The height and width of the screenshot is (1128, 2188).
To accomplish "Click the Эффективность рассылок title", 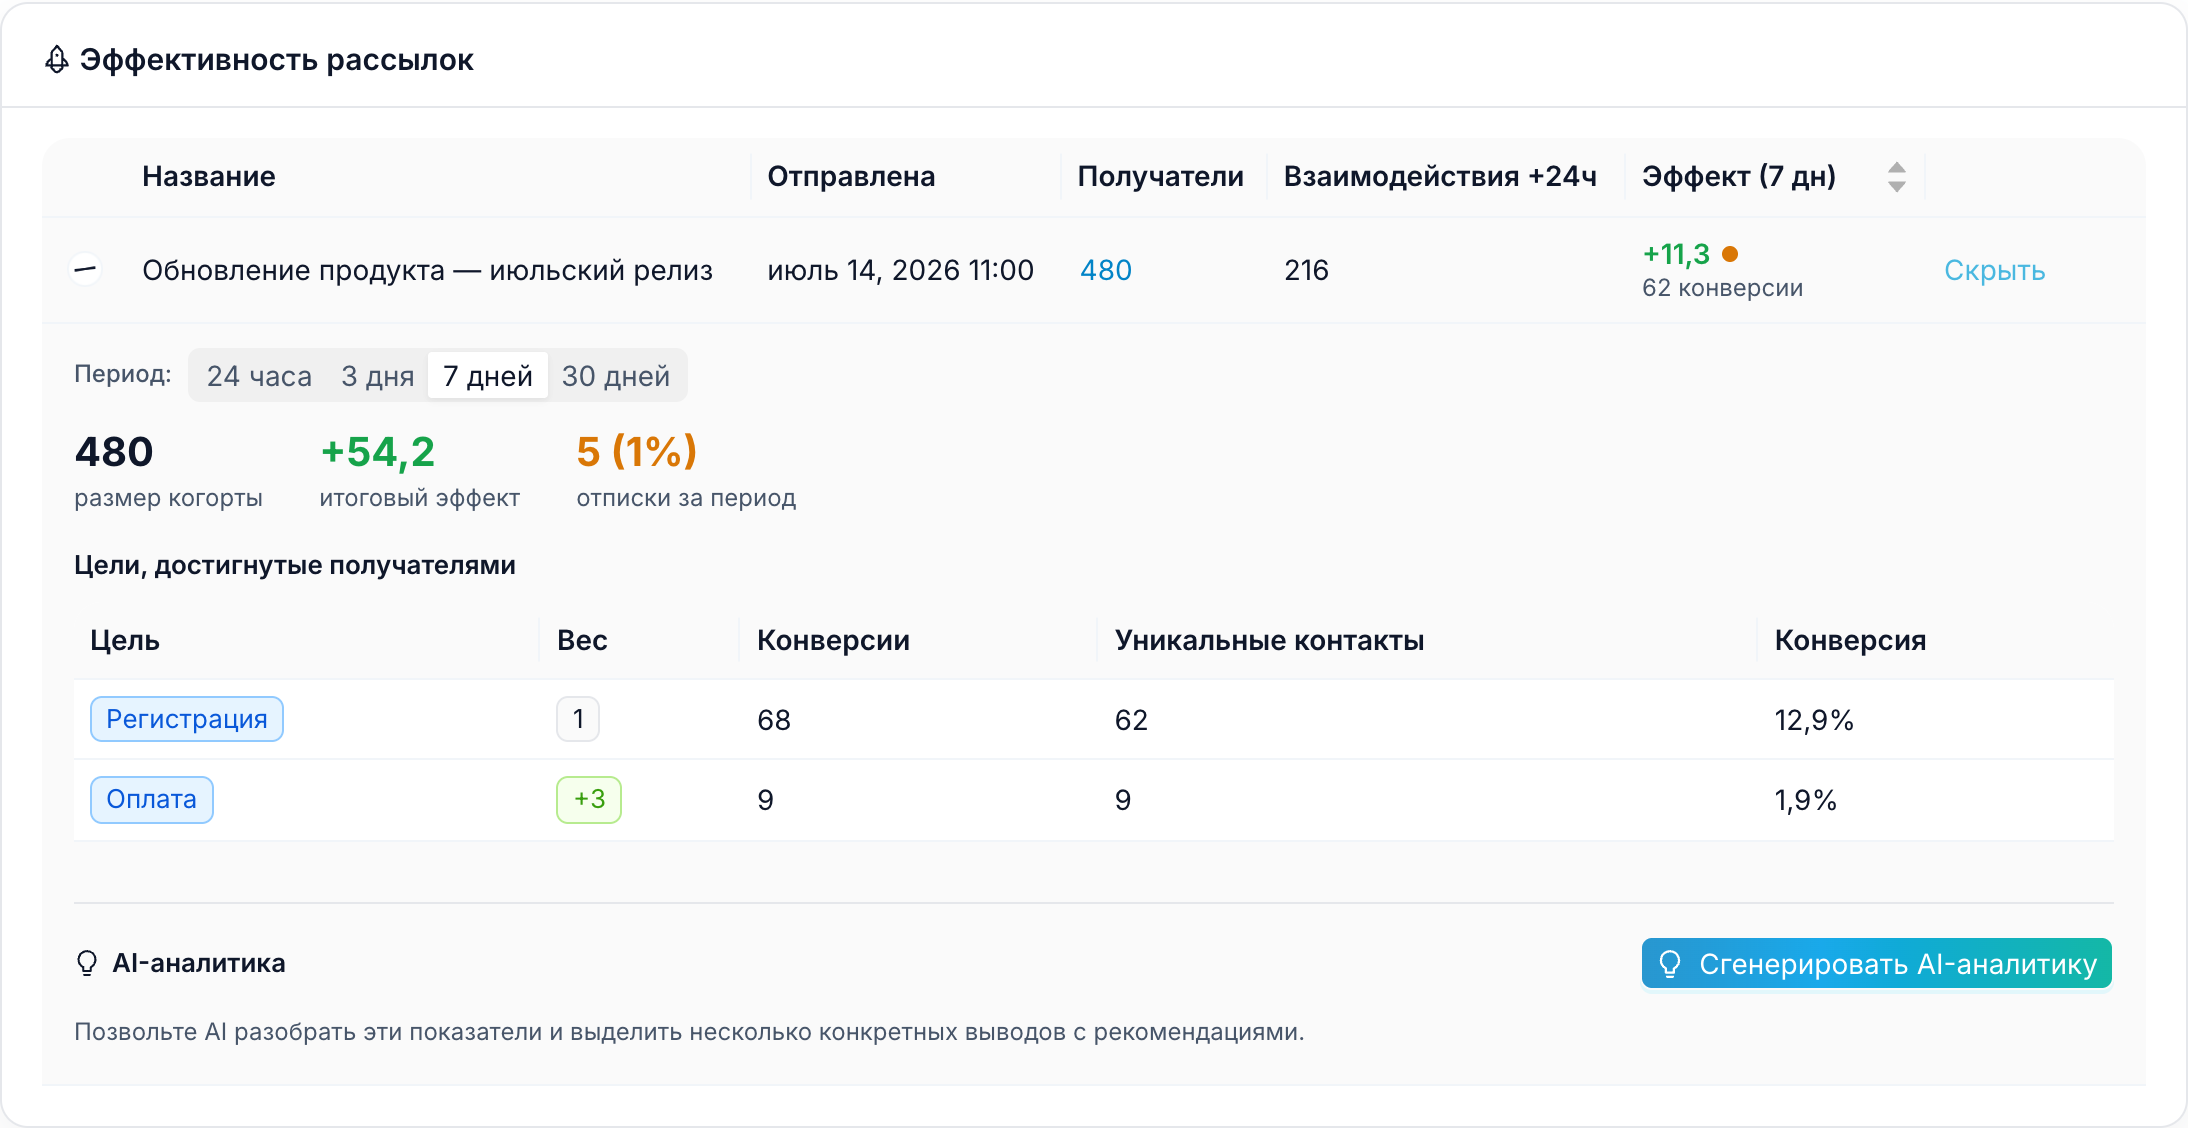I will tap(277, 60).
